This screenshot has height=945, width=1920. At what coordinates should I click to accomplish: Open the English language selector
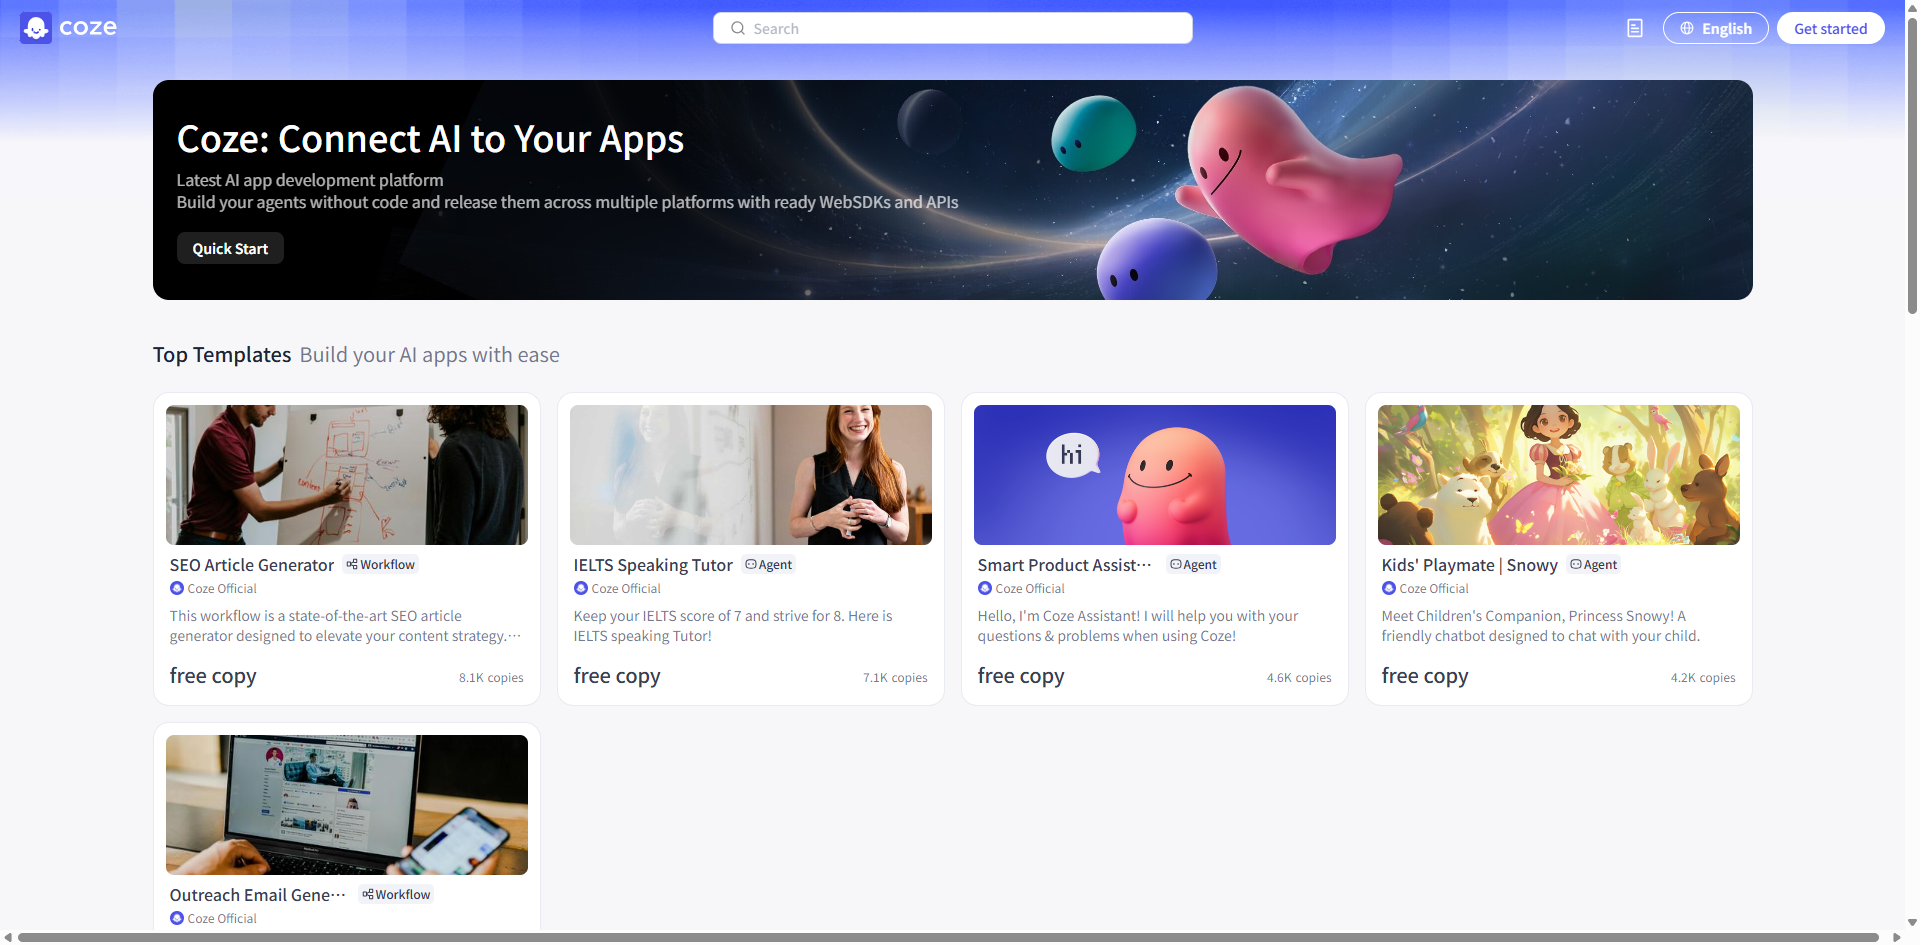coord(1715,28)
